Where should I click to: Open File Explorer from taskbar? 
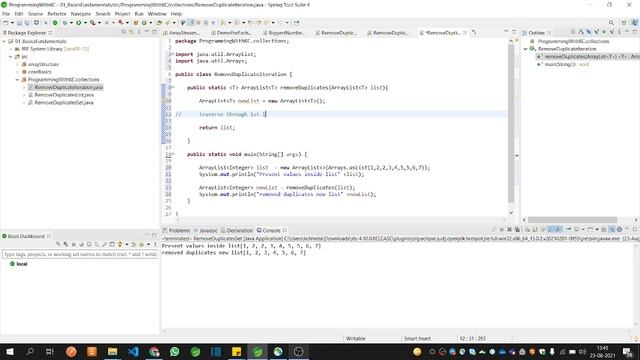112,351
